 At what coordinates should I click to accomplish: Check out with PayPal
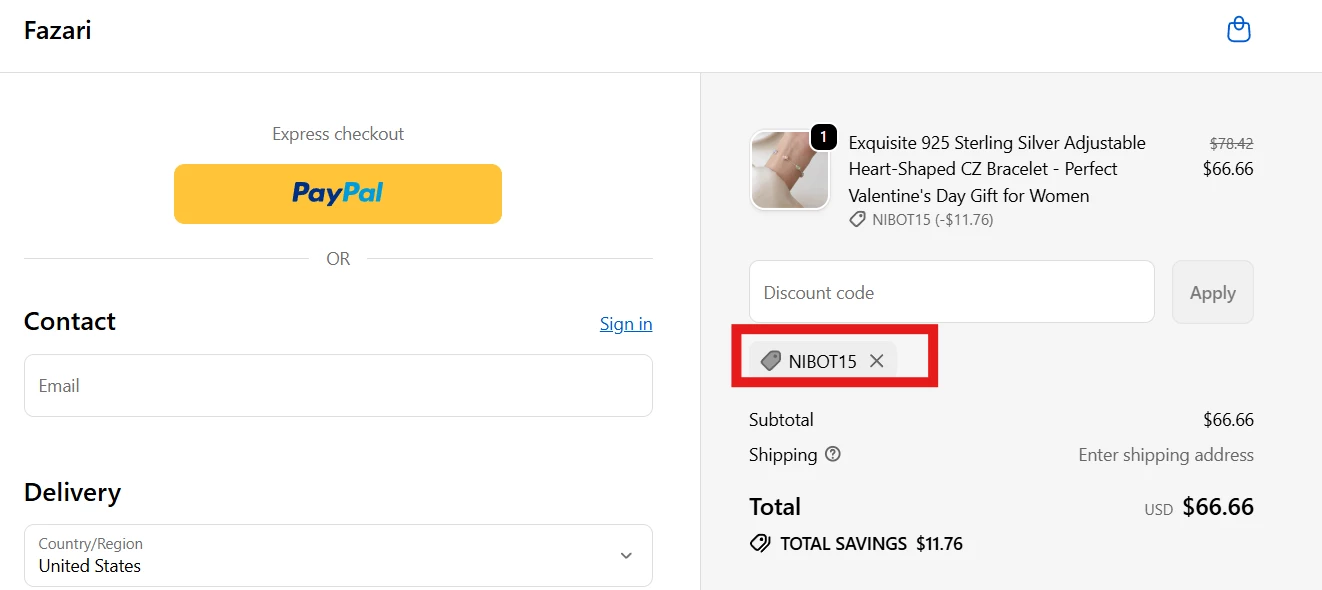point(338,193)
